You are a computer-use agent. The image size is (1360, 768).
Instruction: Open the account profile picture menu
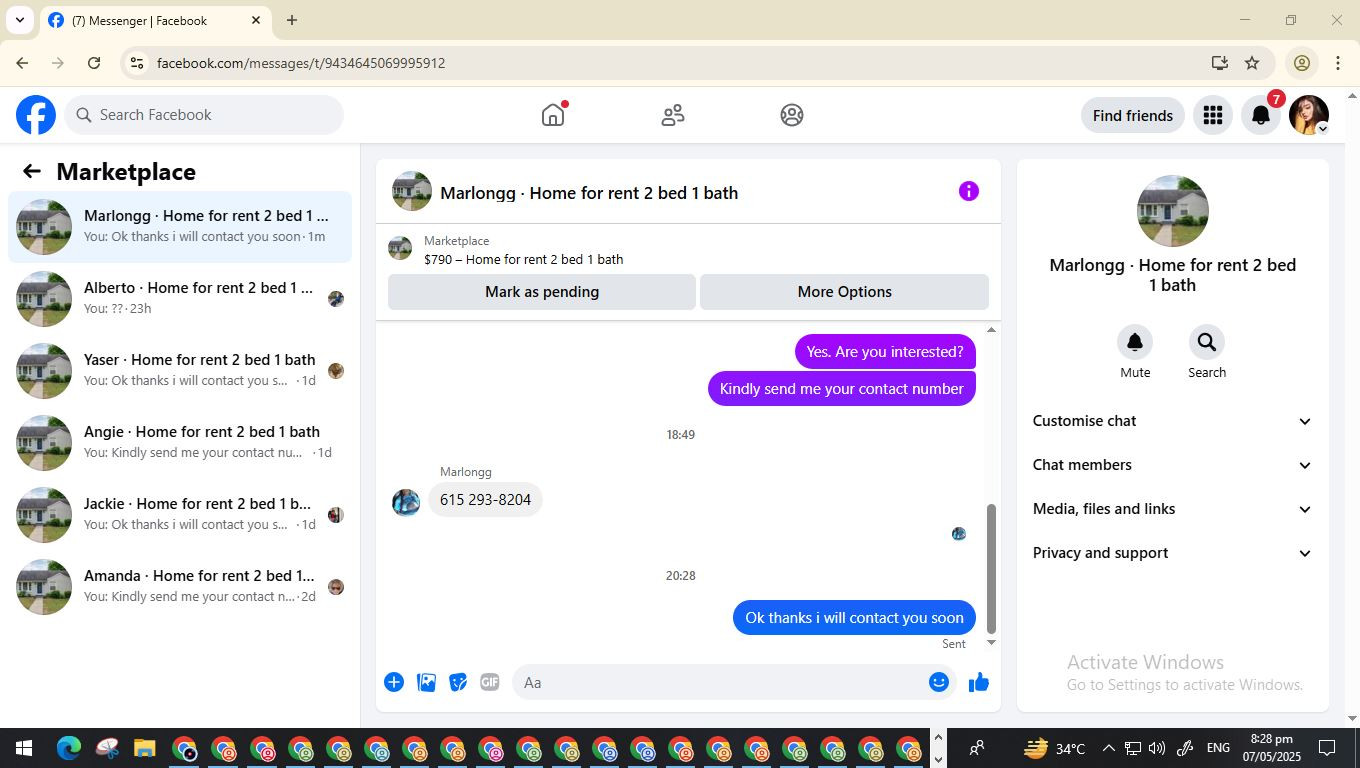point(1309,115)
